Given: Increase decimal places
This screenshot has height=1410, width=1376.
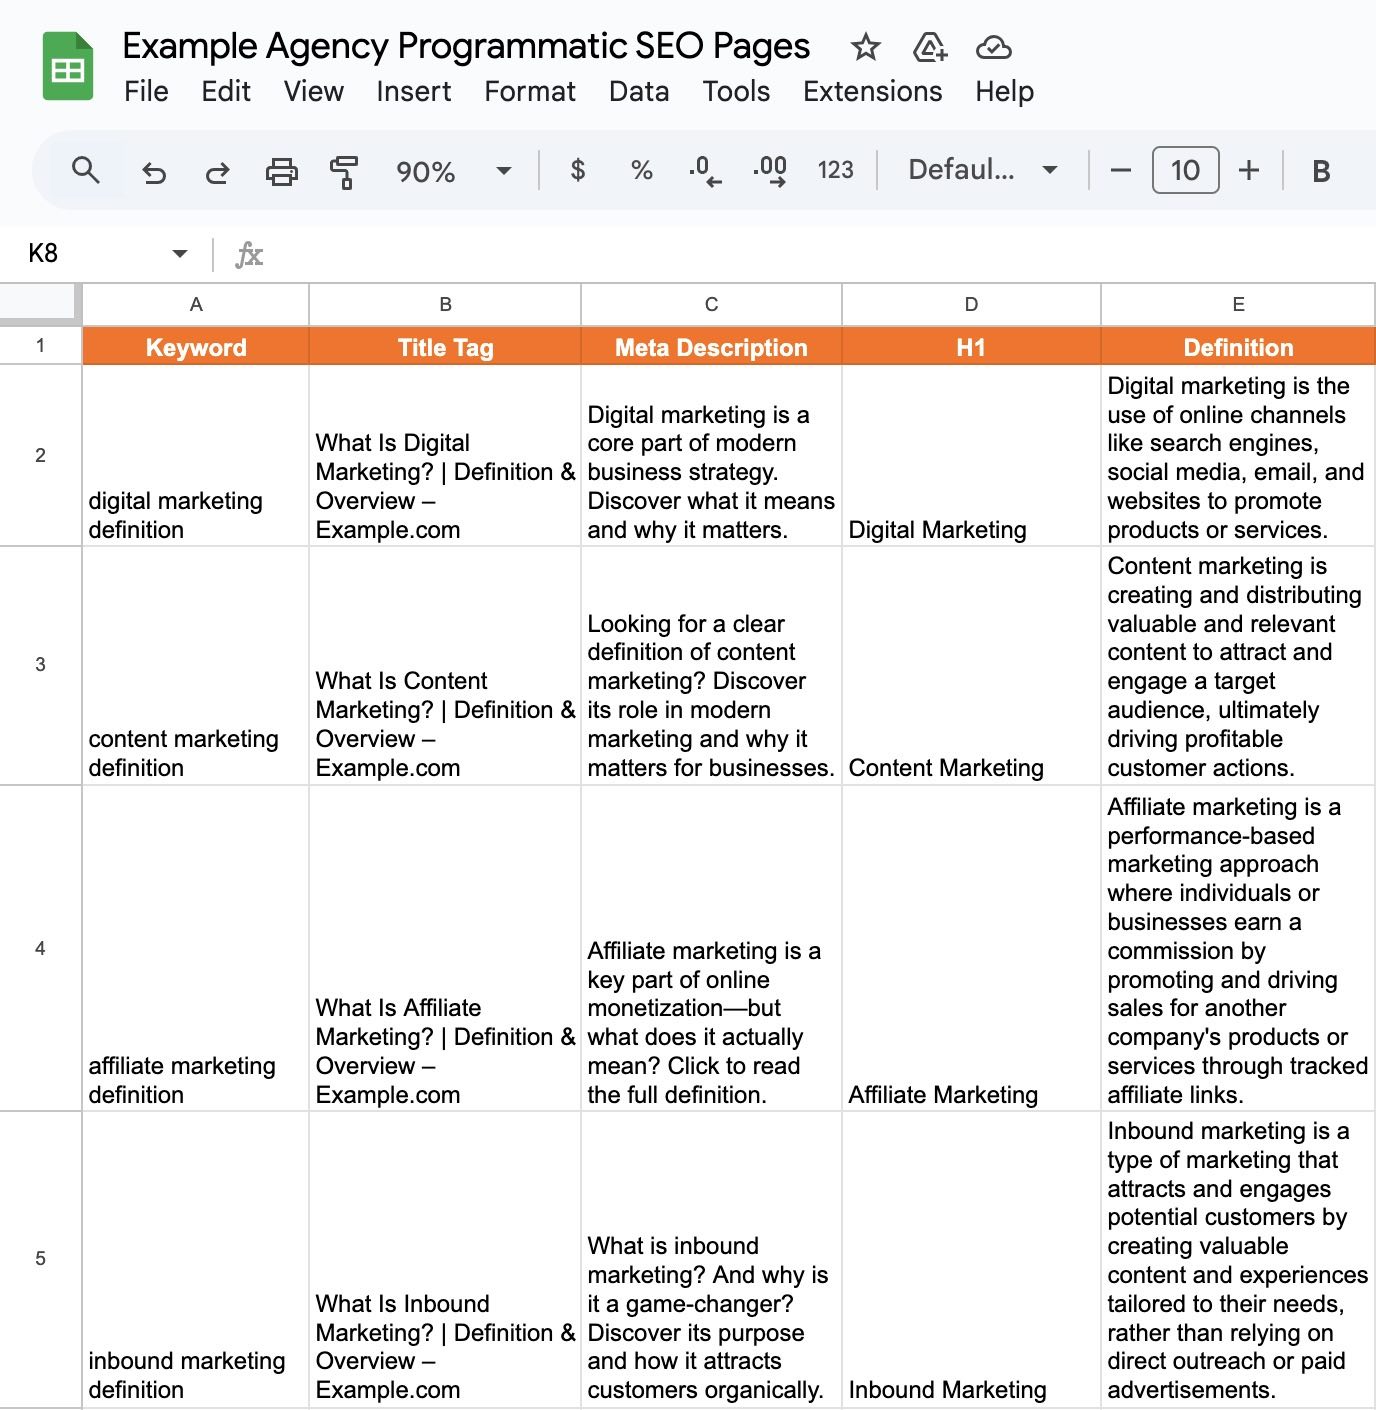Looking at the screenshot, I should [x=768, y=170].
